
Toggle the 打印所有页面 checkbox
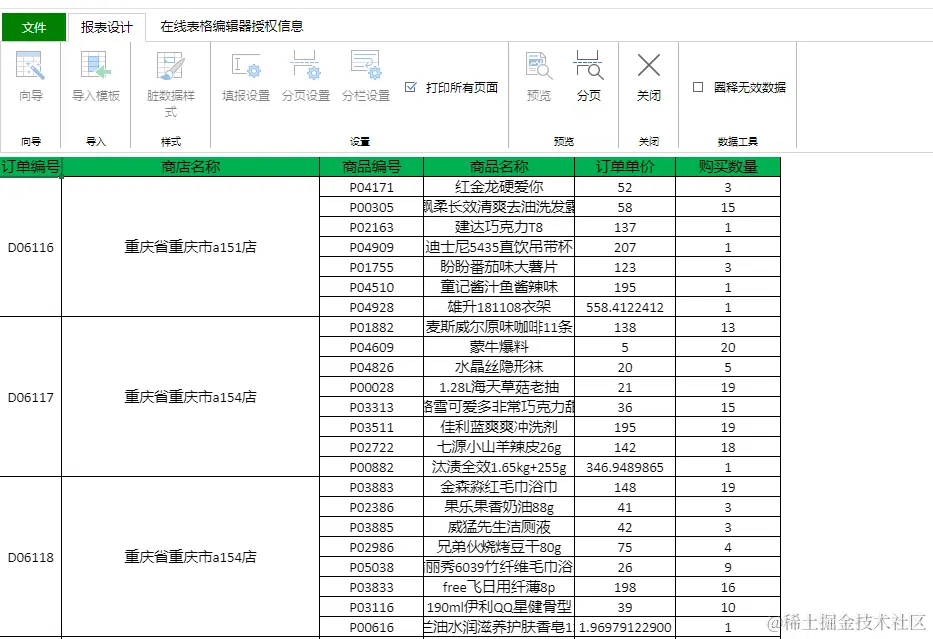pos(411,87)
